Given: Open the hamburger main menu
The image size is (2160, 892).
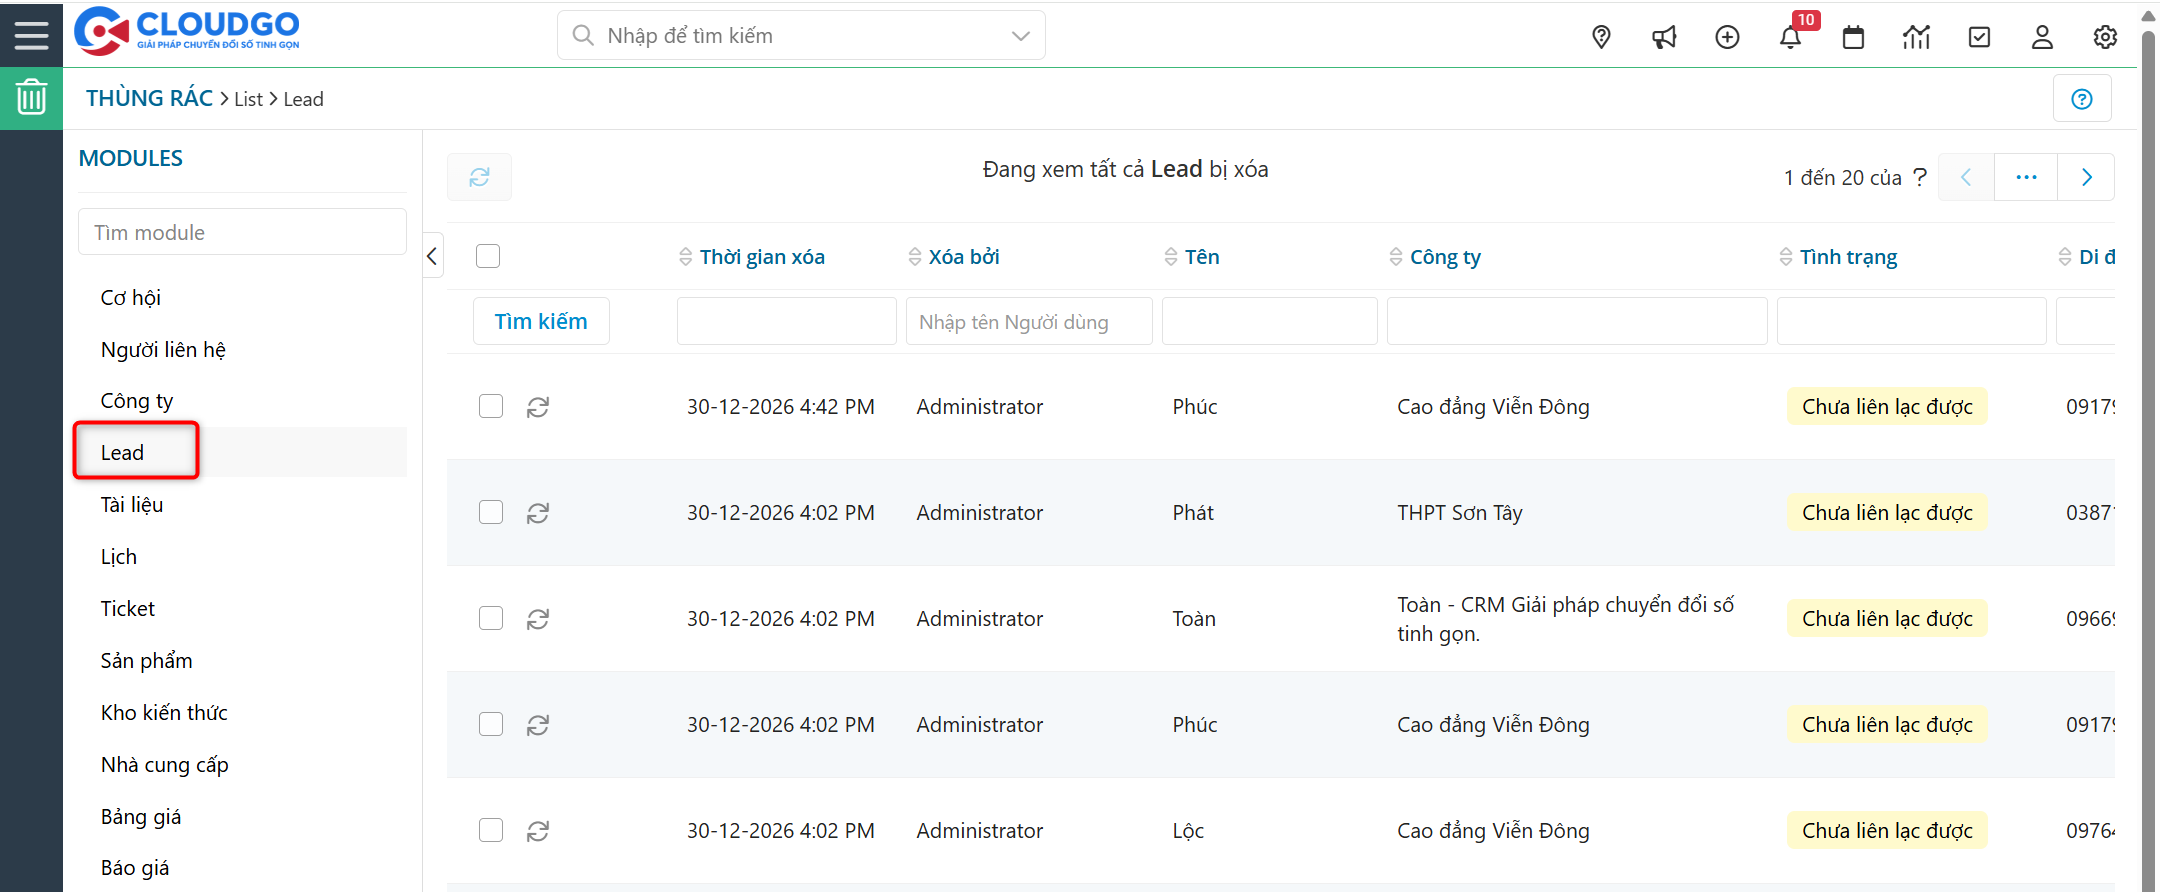Looking at the screenshot, I should click(31, 35).
